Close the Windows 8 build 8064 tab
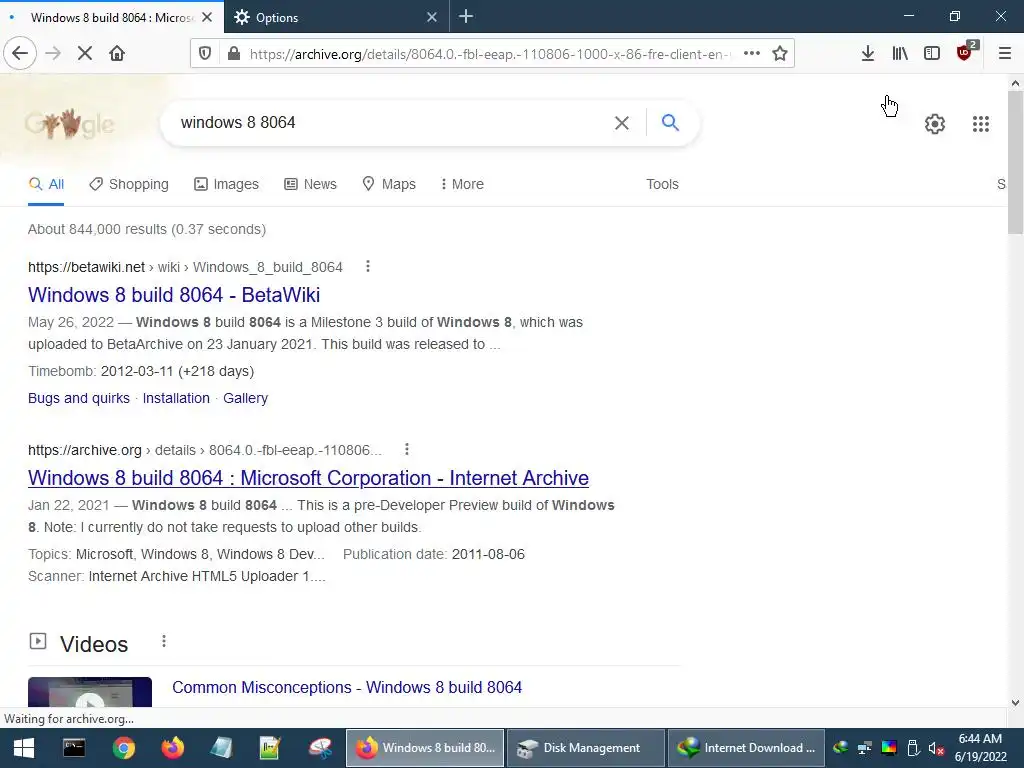 pyautogui.click(x=207, y=17)
